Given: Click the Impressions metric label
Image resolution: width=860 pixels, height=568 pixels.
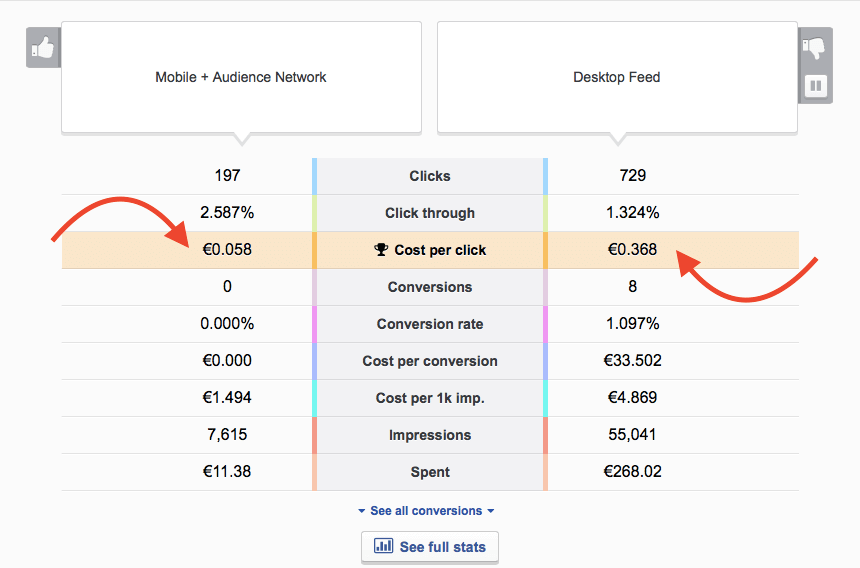Looking at the screenshot, I should click(x=430, y=435).
